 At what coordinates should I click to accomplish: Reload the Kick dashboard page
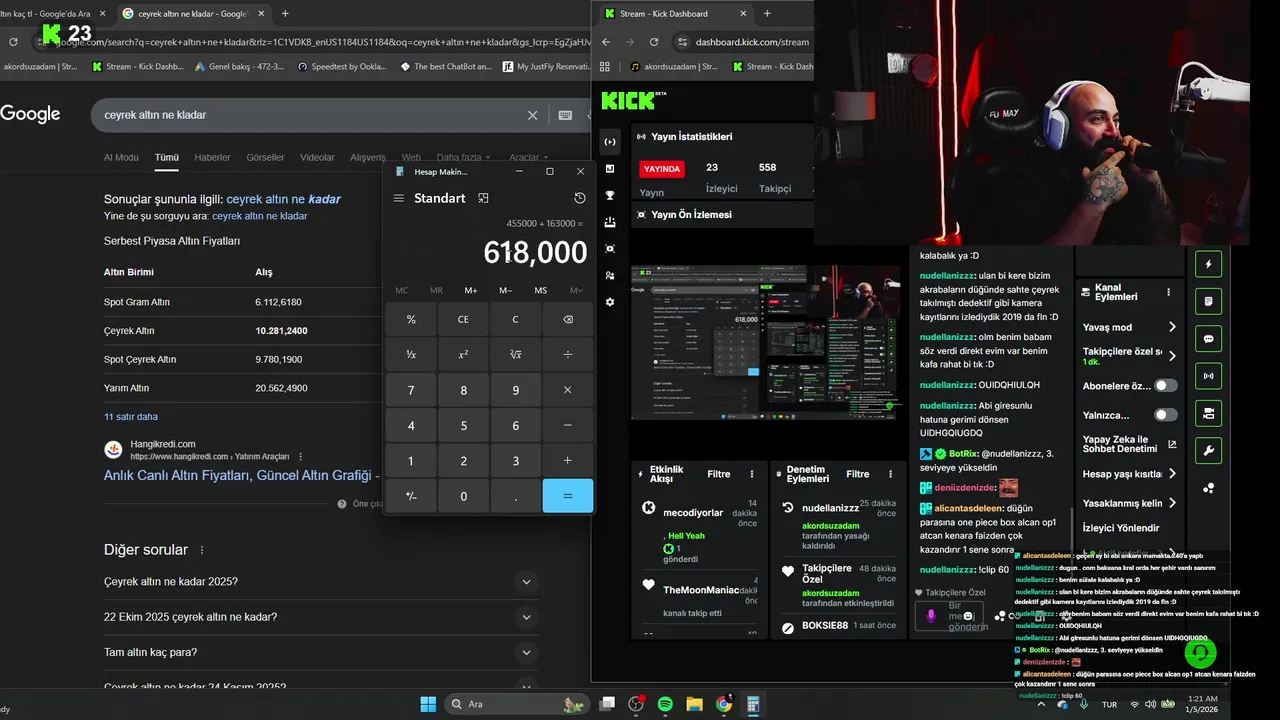coord(654,42)
